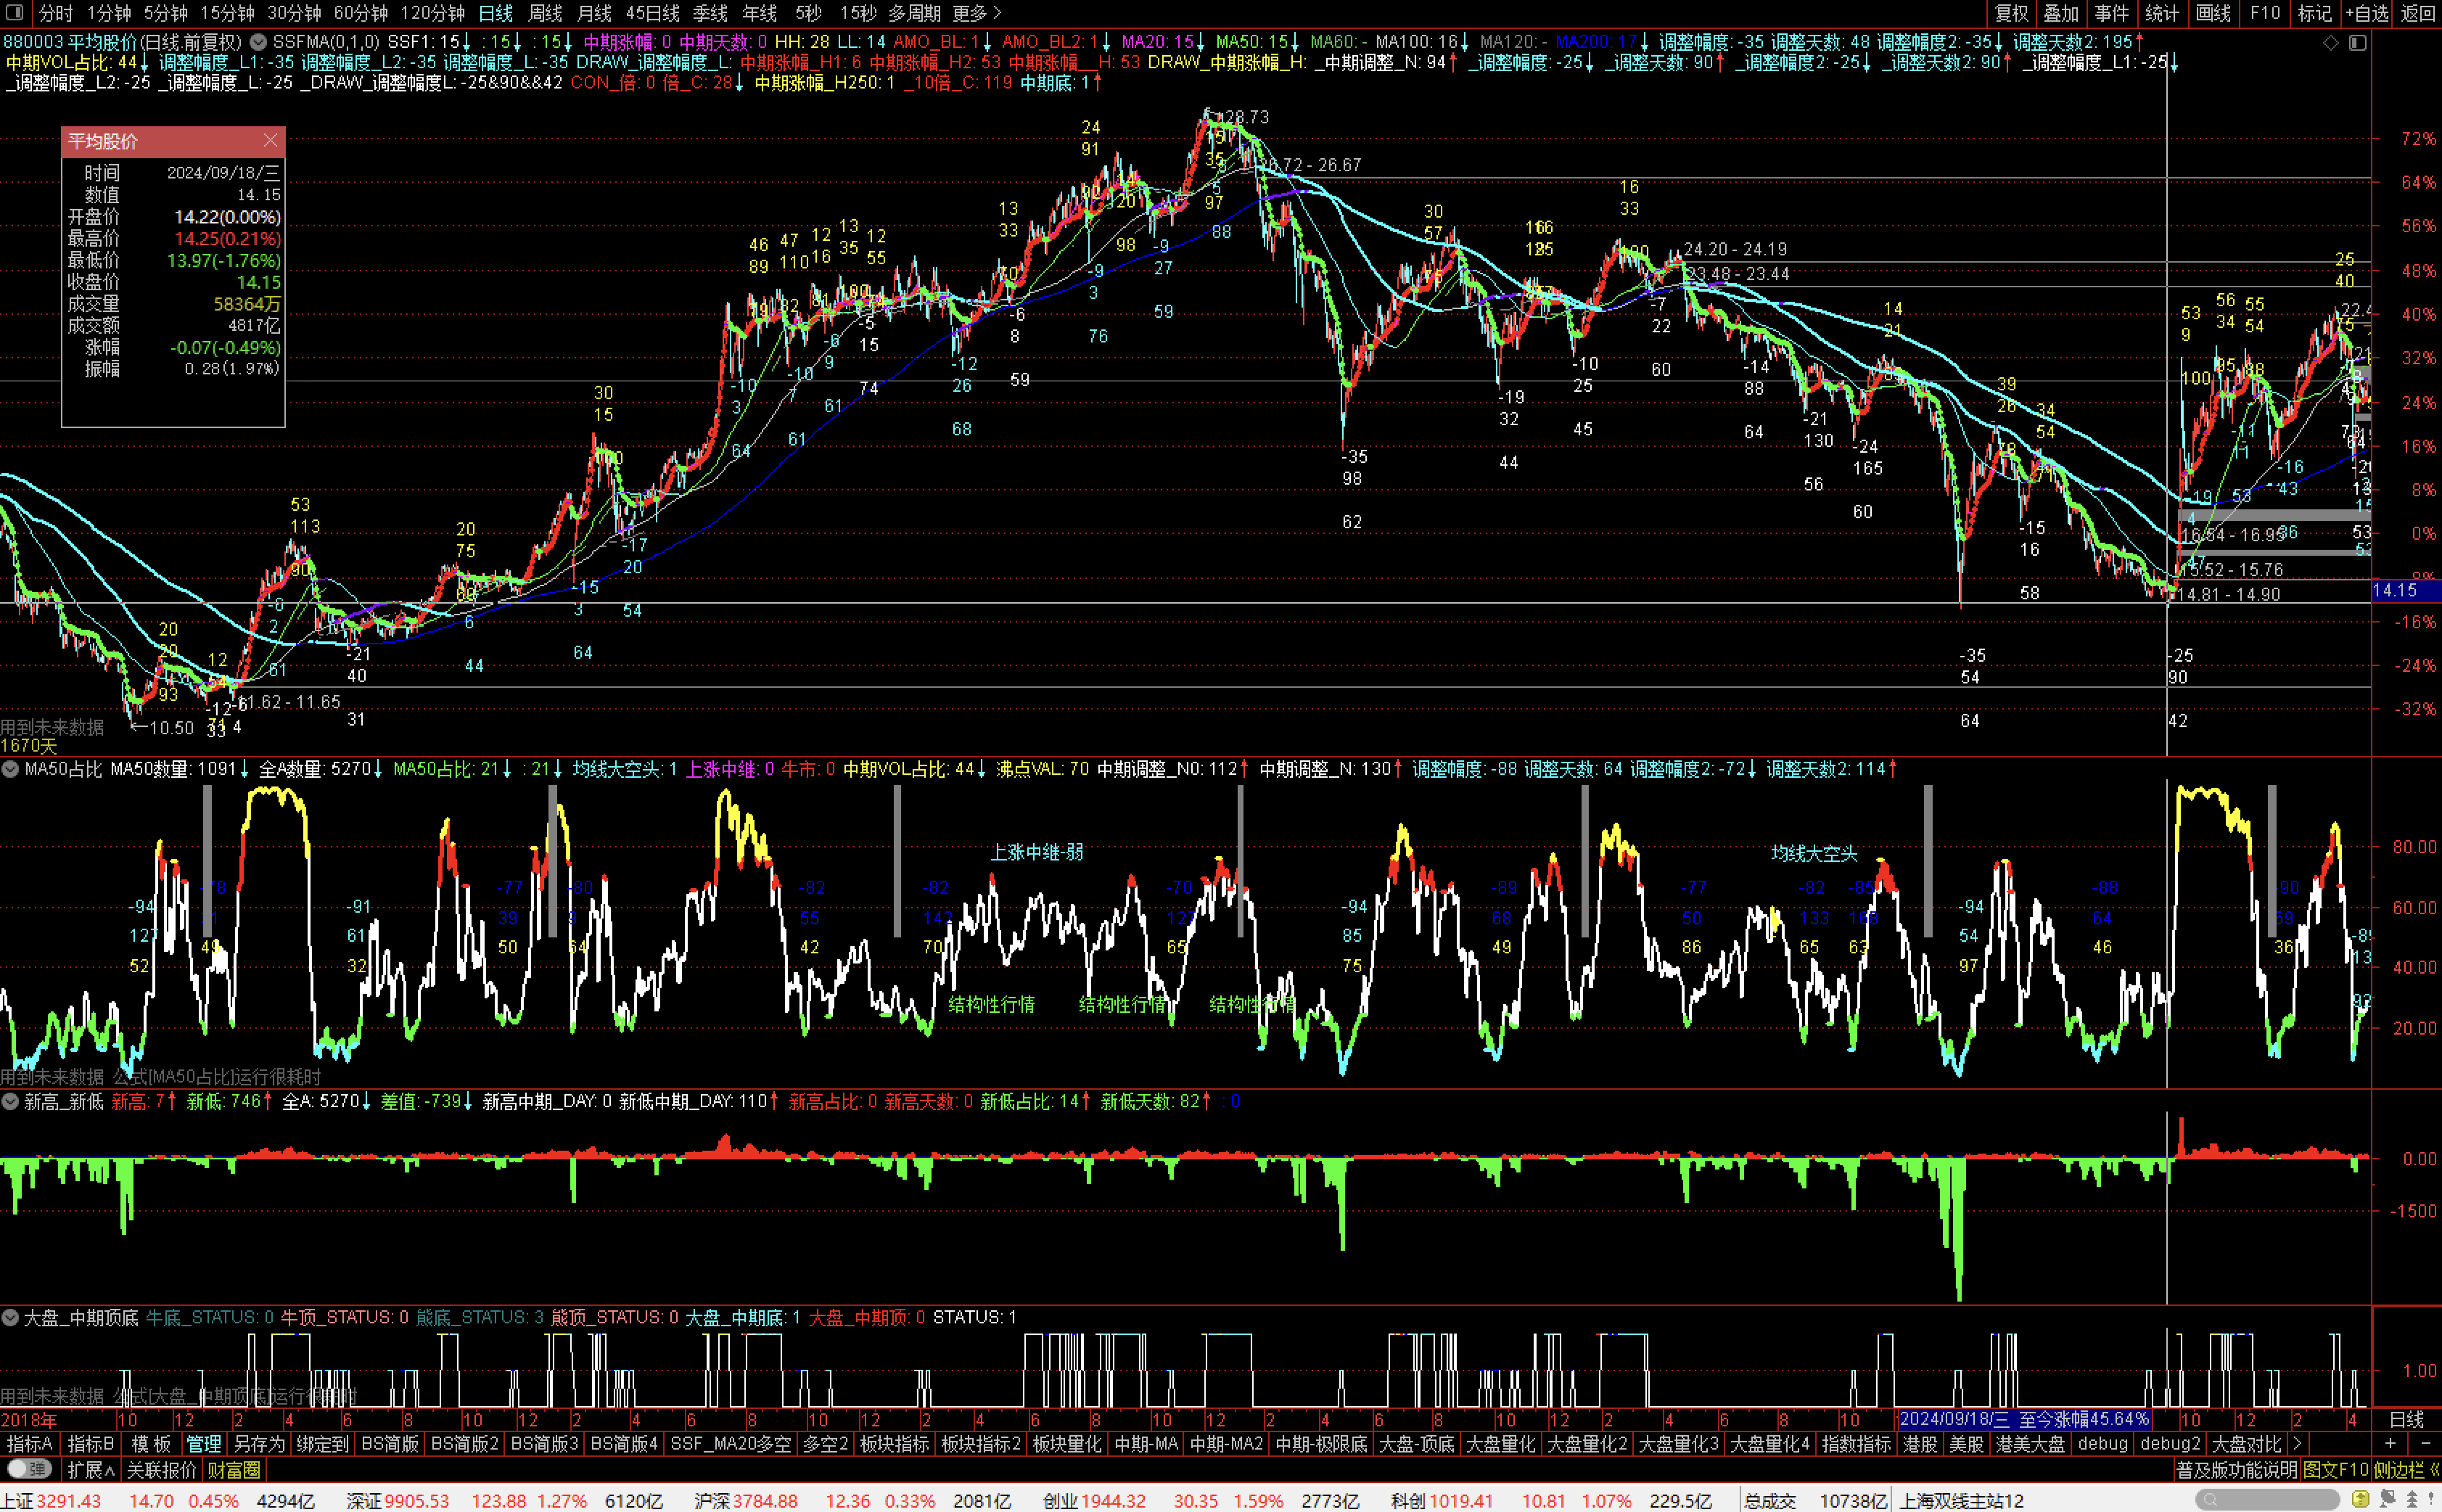Open the 图文F10 link

[x=2335, y=1469]
